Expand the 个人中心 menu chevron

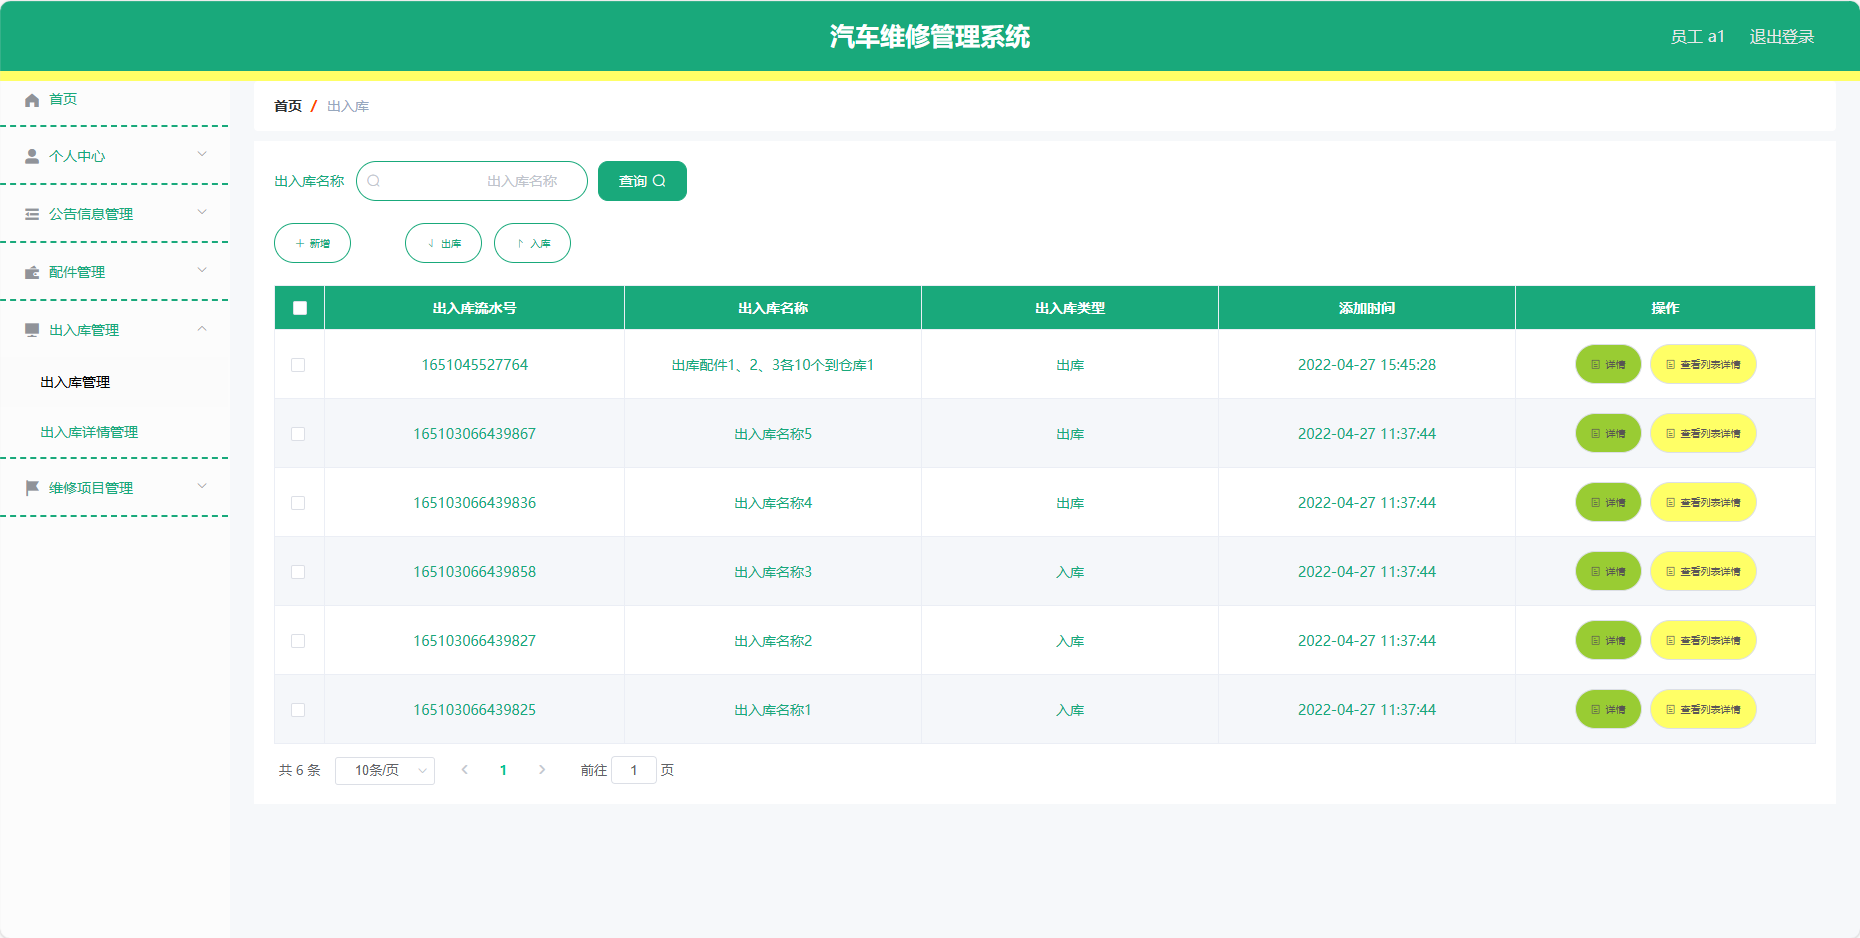(x=202, y=154)
